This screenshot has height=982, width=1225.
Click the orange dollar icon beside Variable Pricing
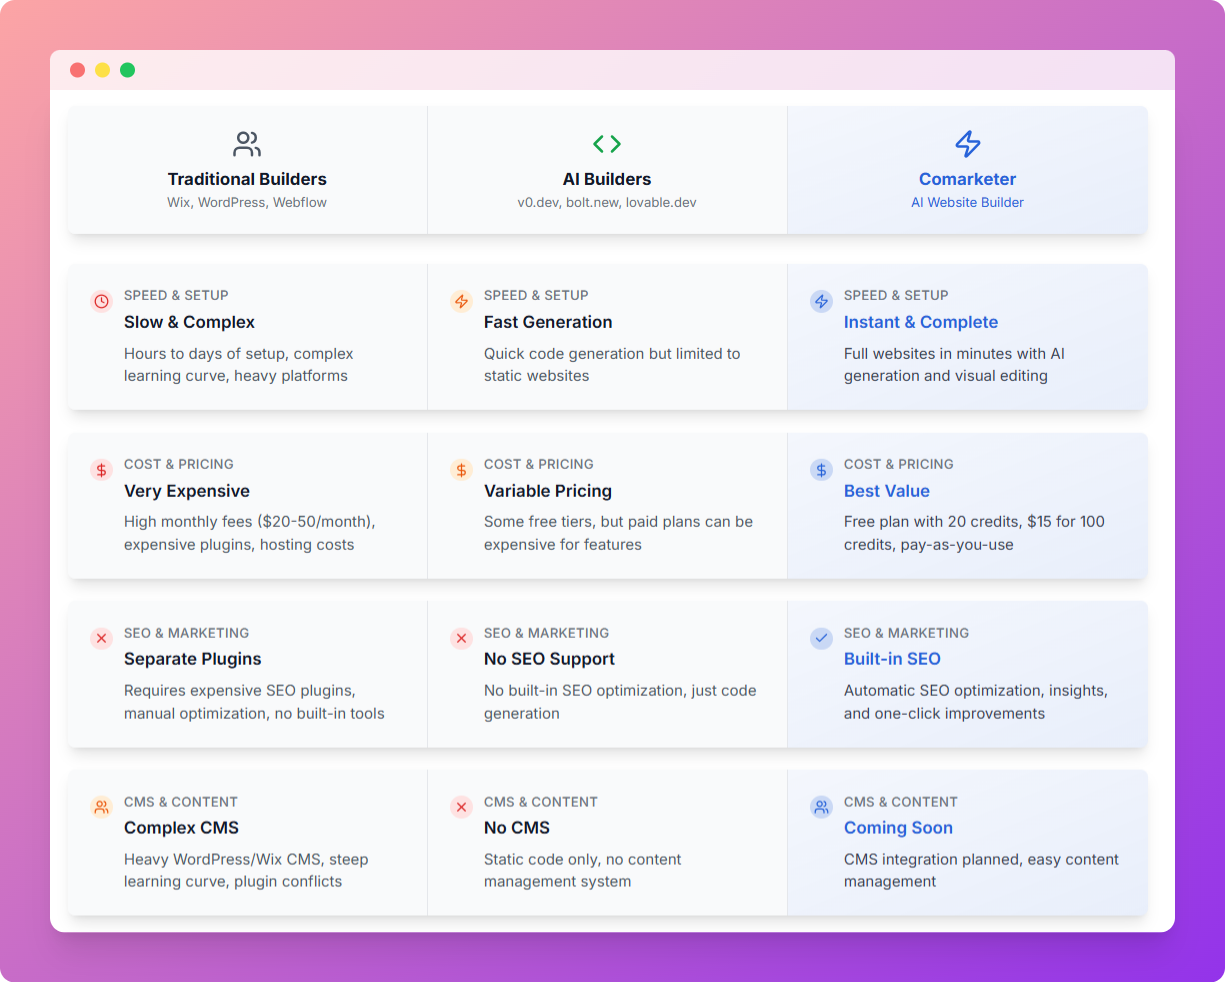pos(461,470)
